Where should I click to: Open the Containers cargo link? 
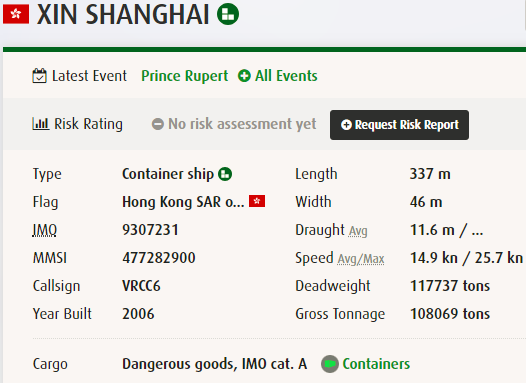[x=376, y=364]
